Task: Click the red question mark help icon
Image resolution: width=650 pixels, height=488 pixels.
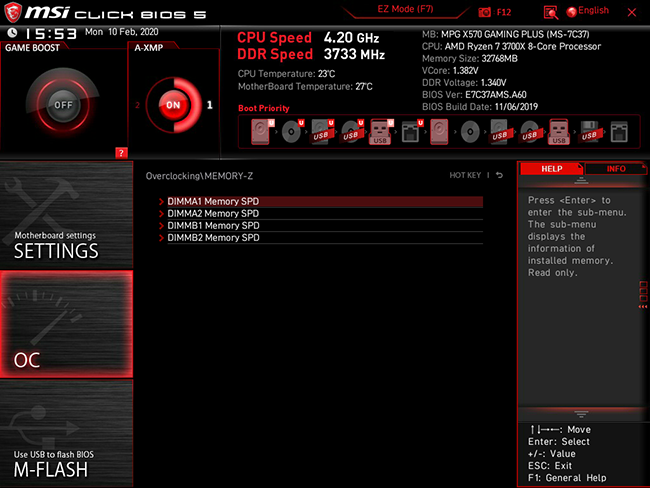Action: [x=121, y=153]
